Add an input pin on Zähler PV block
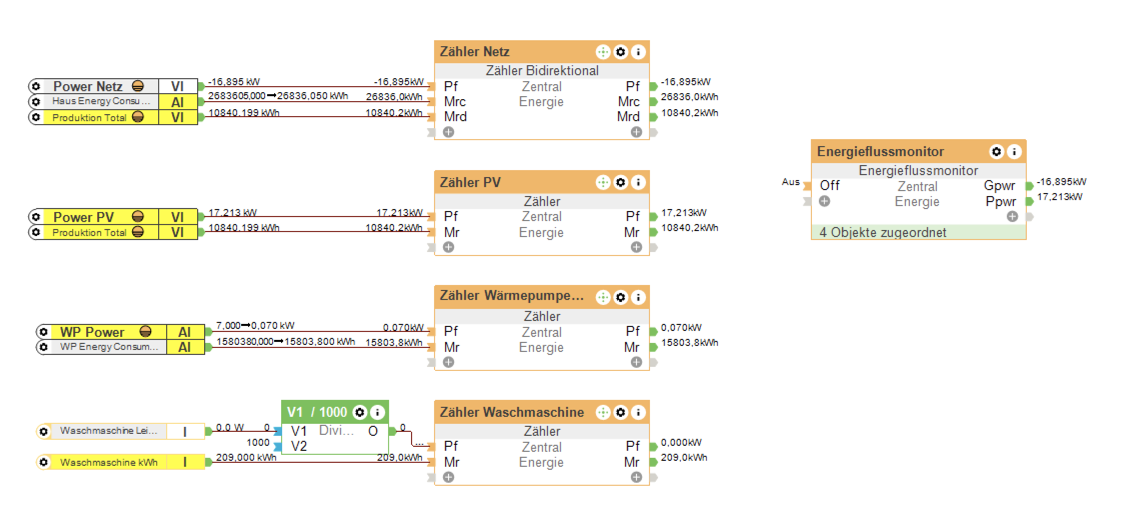The height and width of the screenshot is (515, 1133). coord(448,247)
